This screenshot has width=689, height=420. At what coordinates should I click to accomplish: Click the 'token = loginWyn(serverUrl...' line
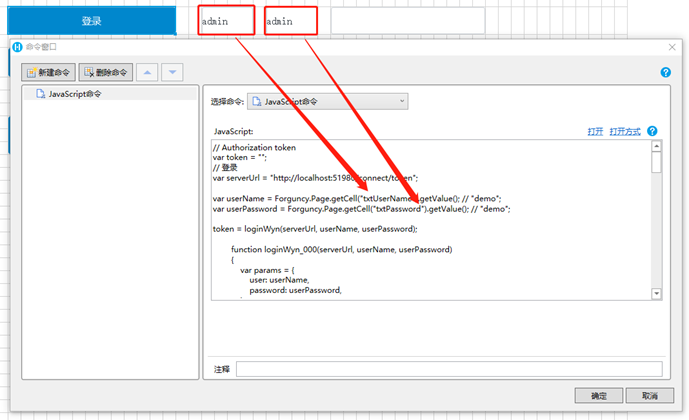point(315,228)
